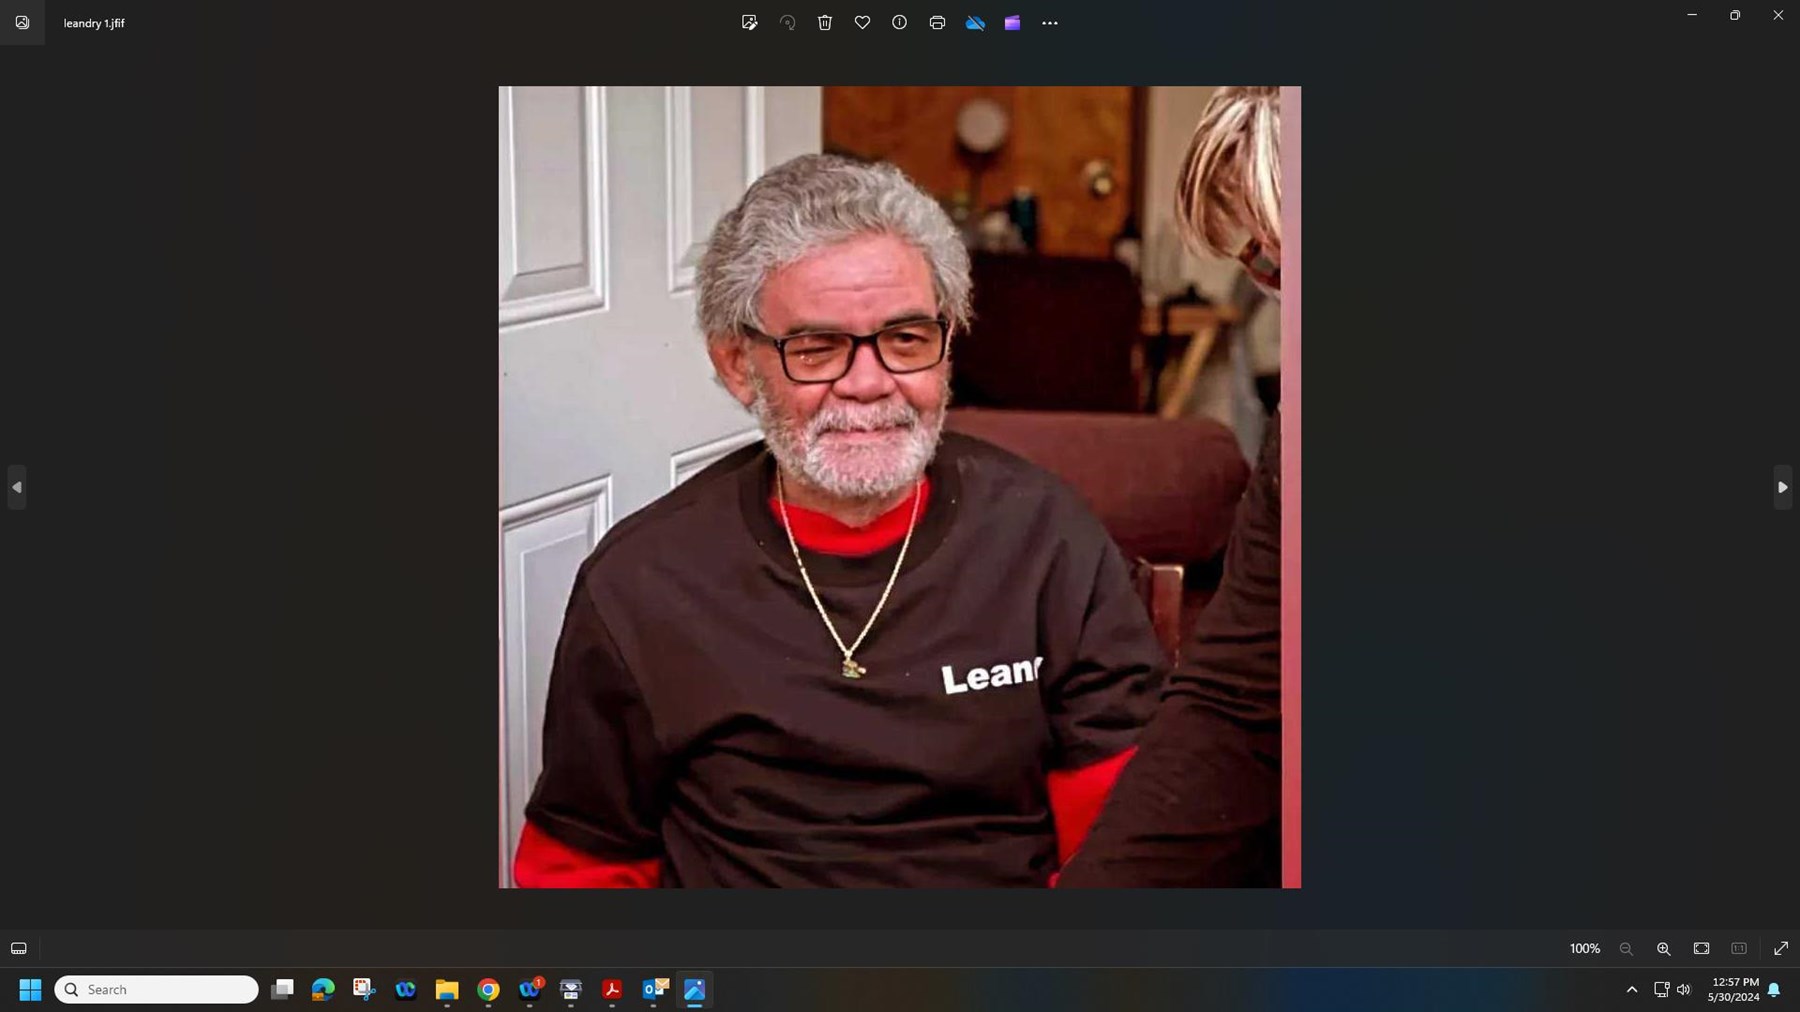This screenshot has height=1012, width=1800.
Task: Open the photo gallery view
Action: click(22, 22)
